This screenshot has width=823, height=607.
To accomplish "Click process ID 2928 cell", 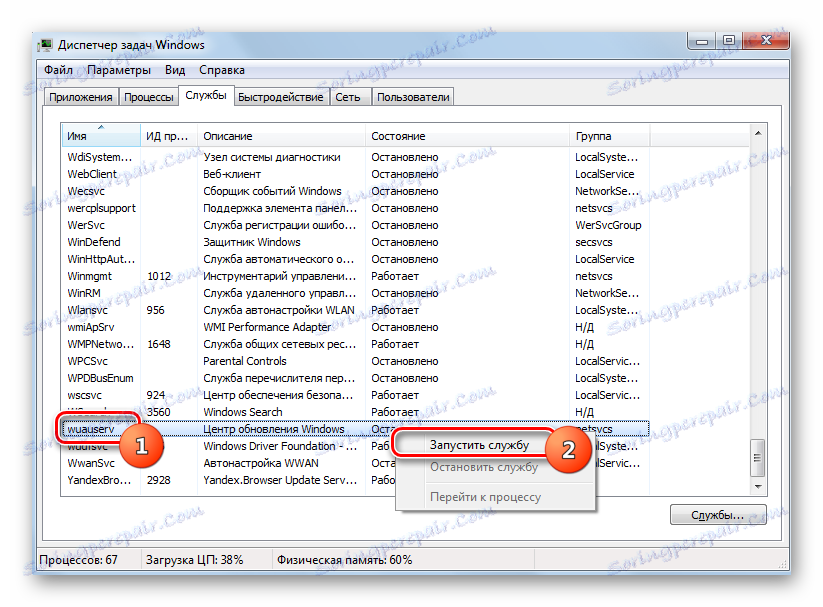I will (x=159, y=480).
